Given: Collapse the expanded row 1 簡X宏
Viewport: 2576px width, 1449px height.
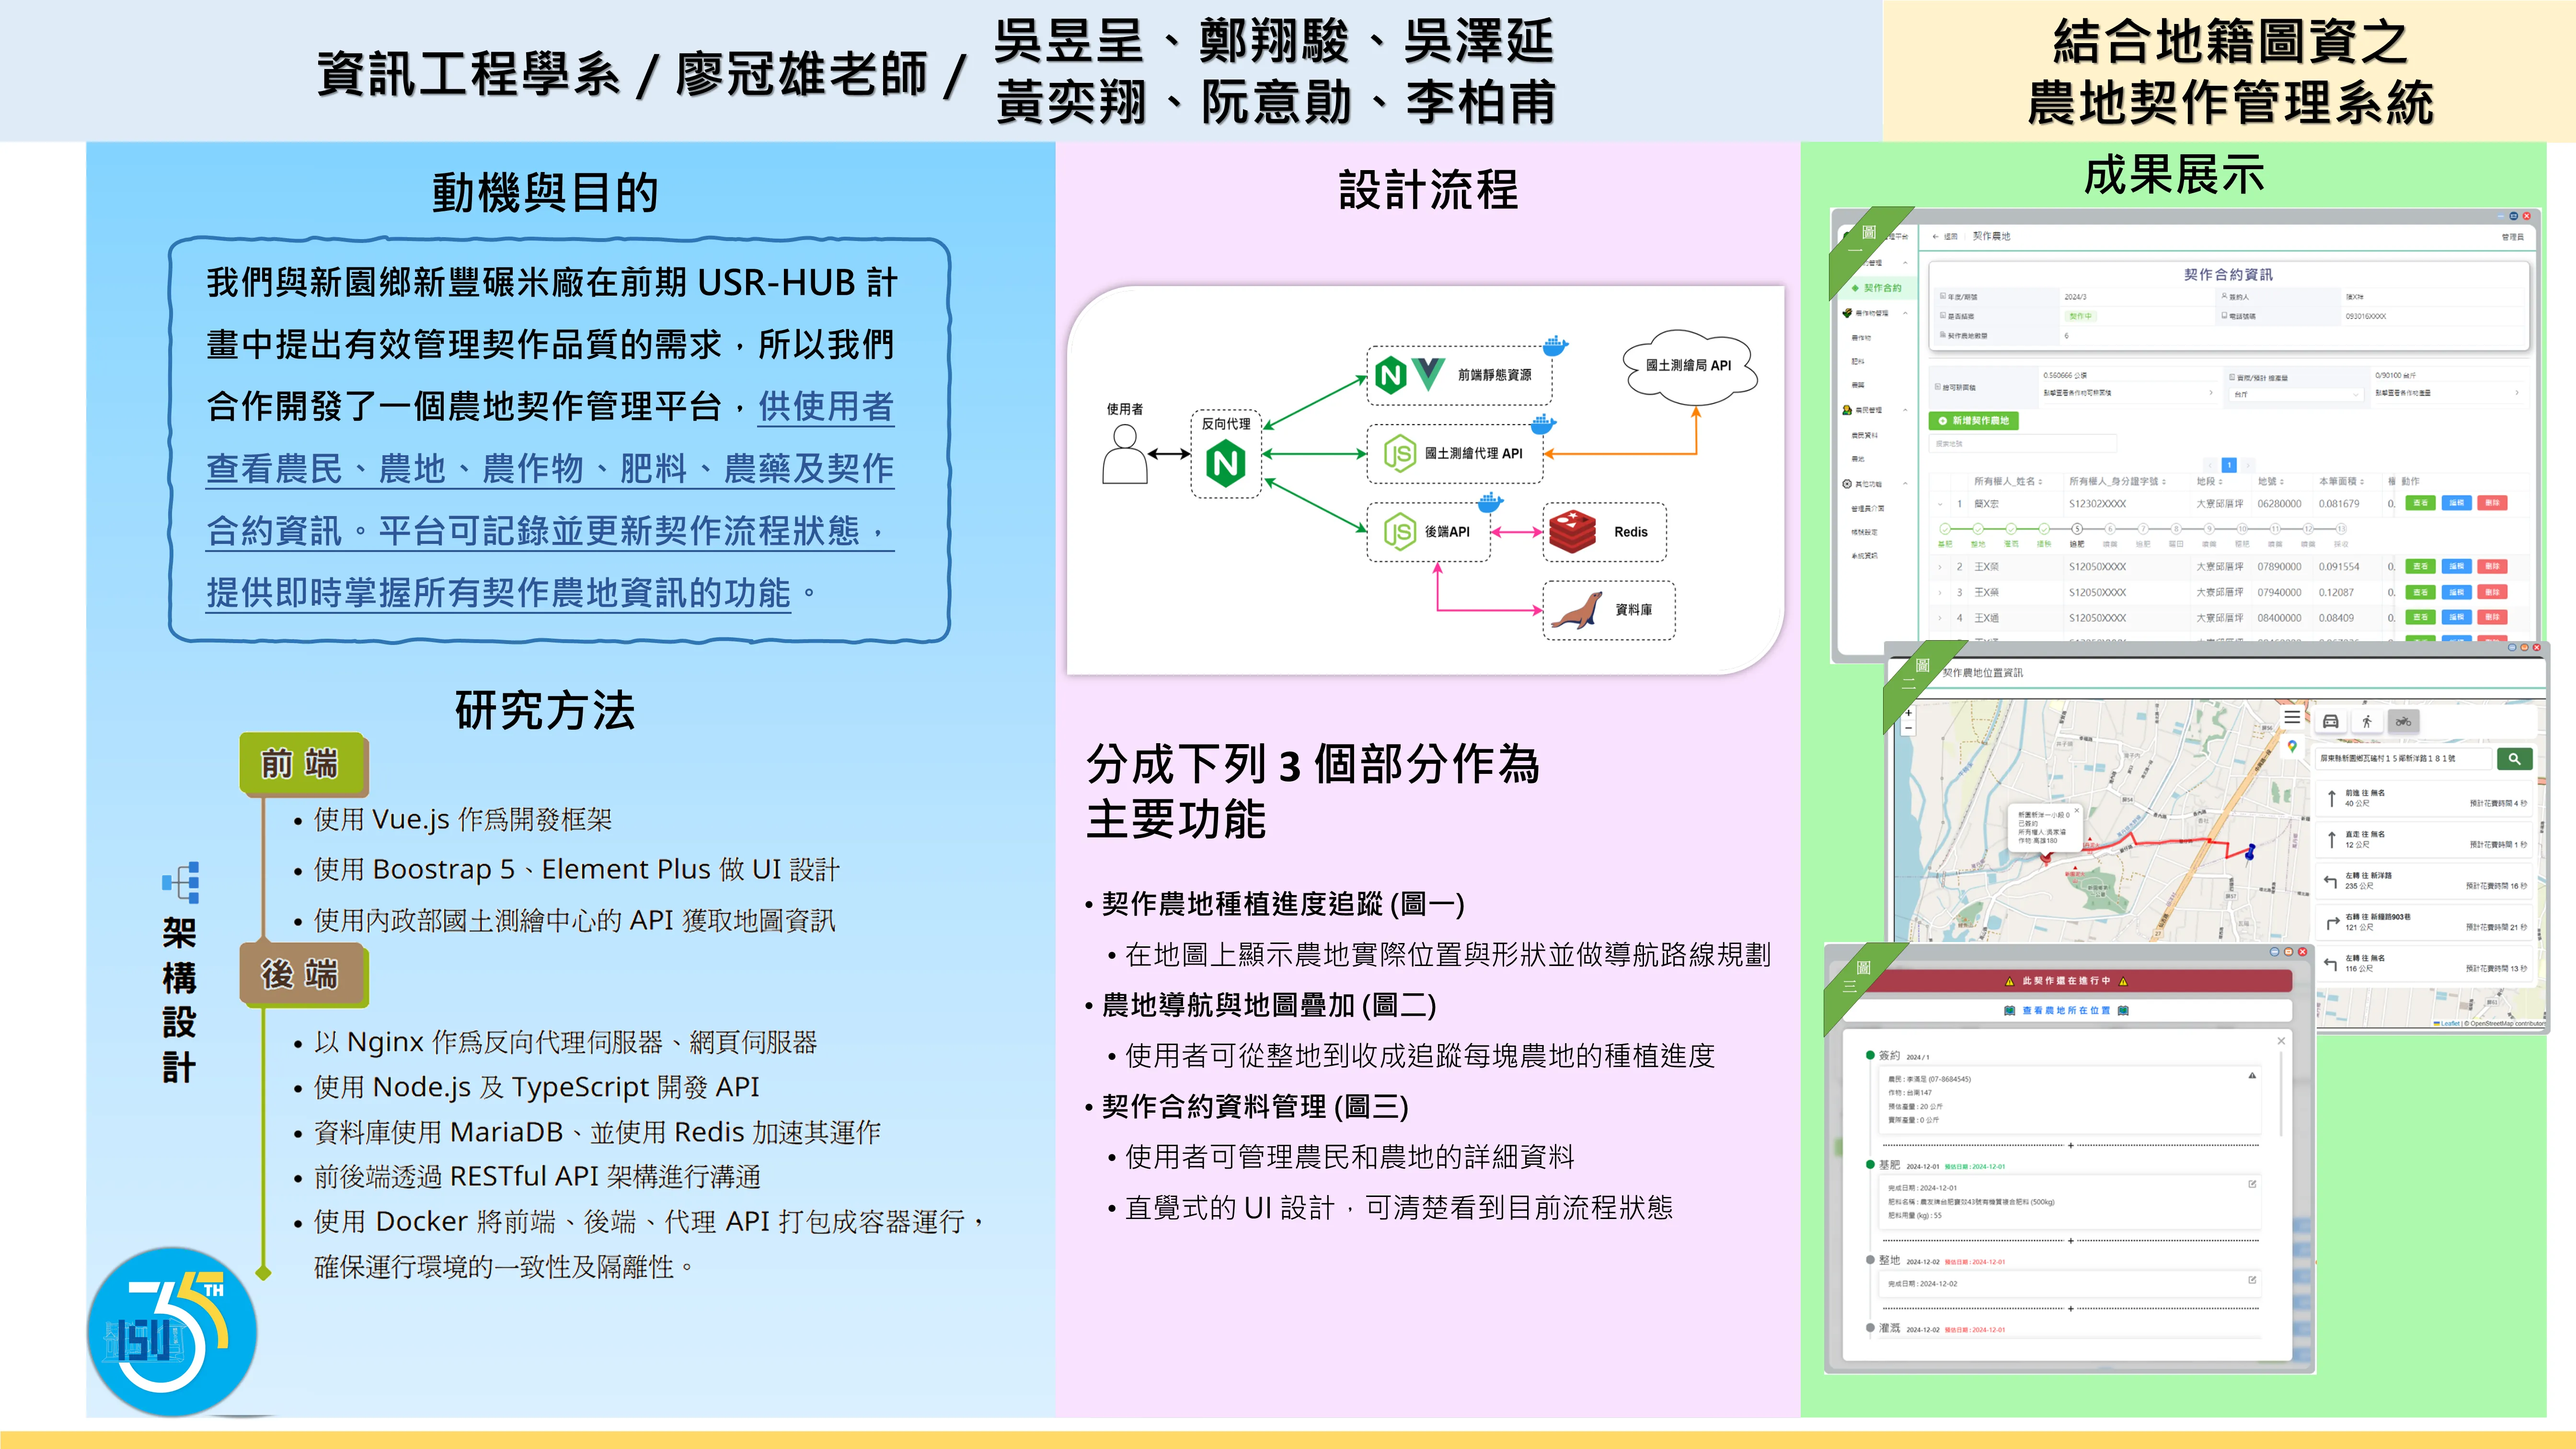Looking at the screenshot, I should [1941, 504].
